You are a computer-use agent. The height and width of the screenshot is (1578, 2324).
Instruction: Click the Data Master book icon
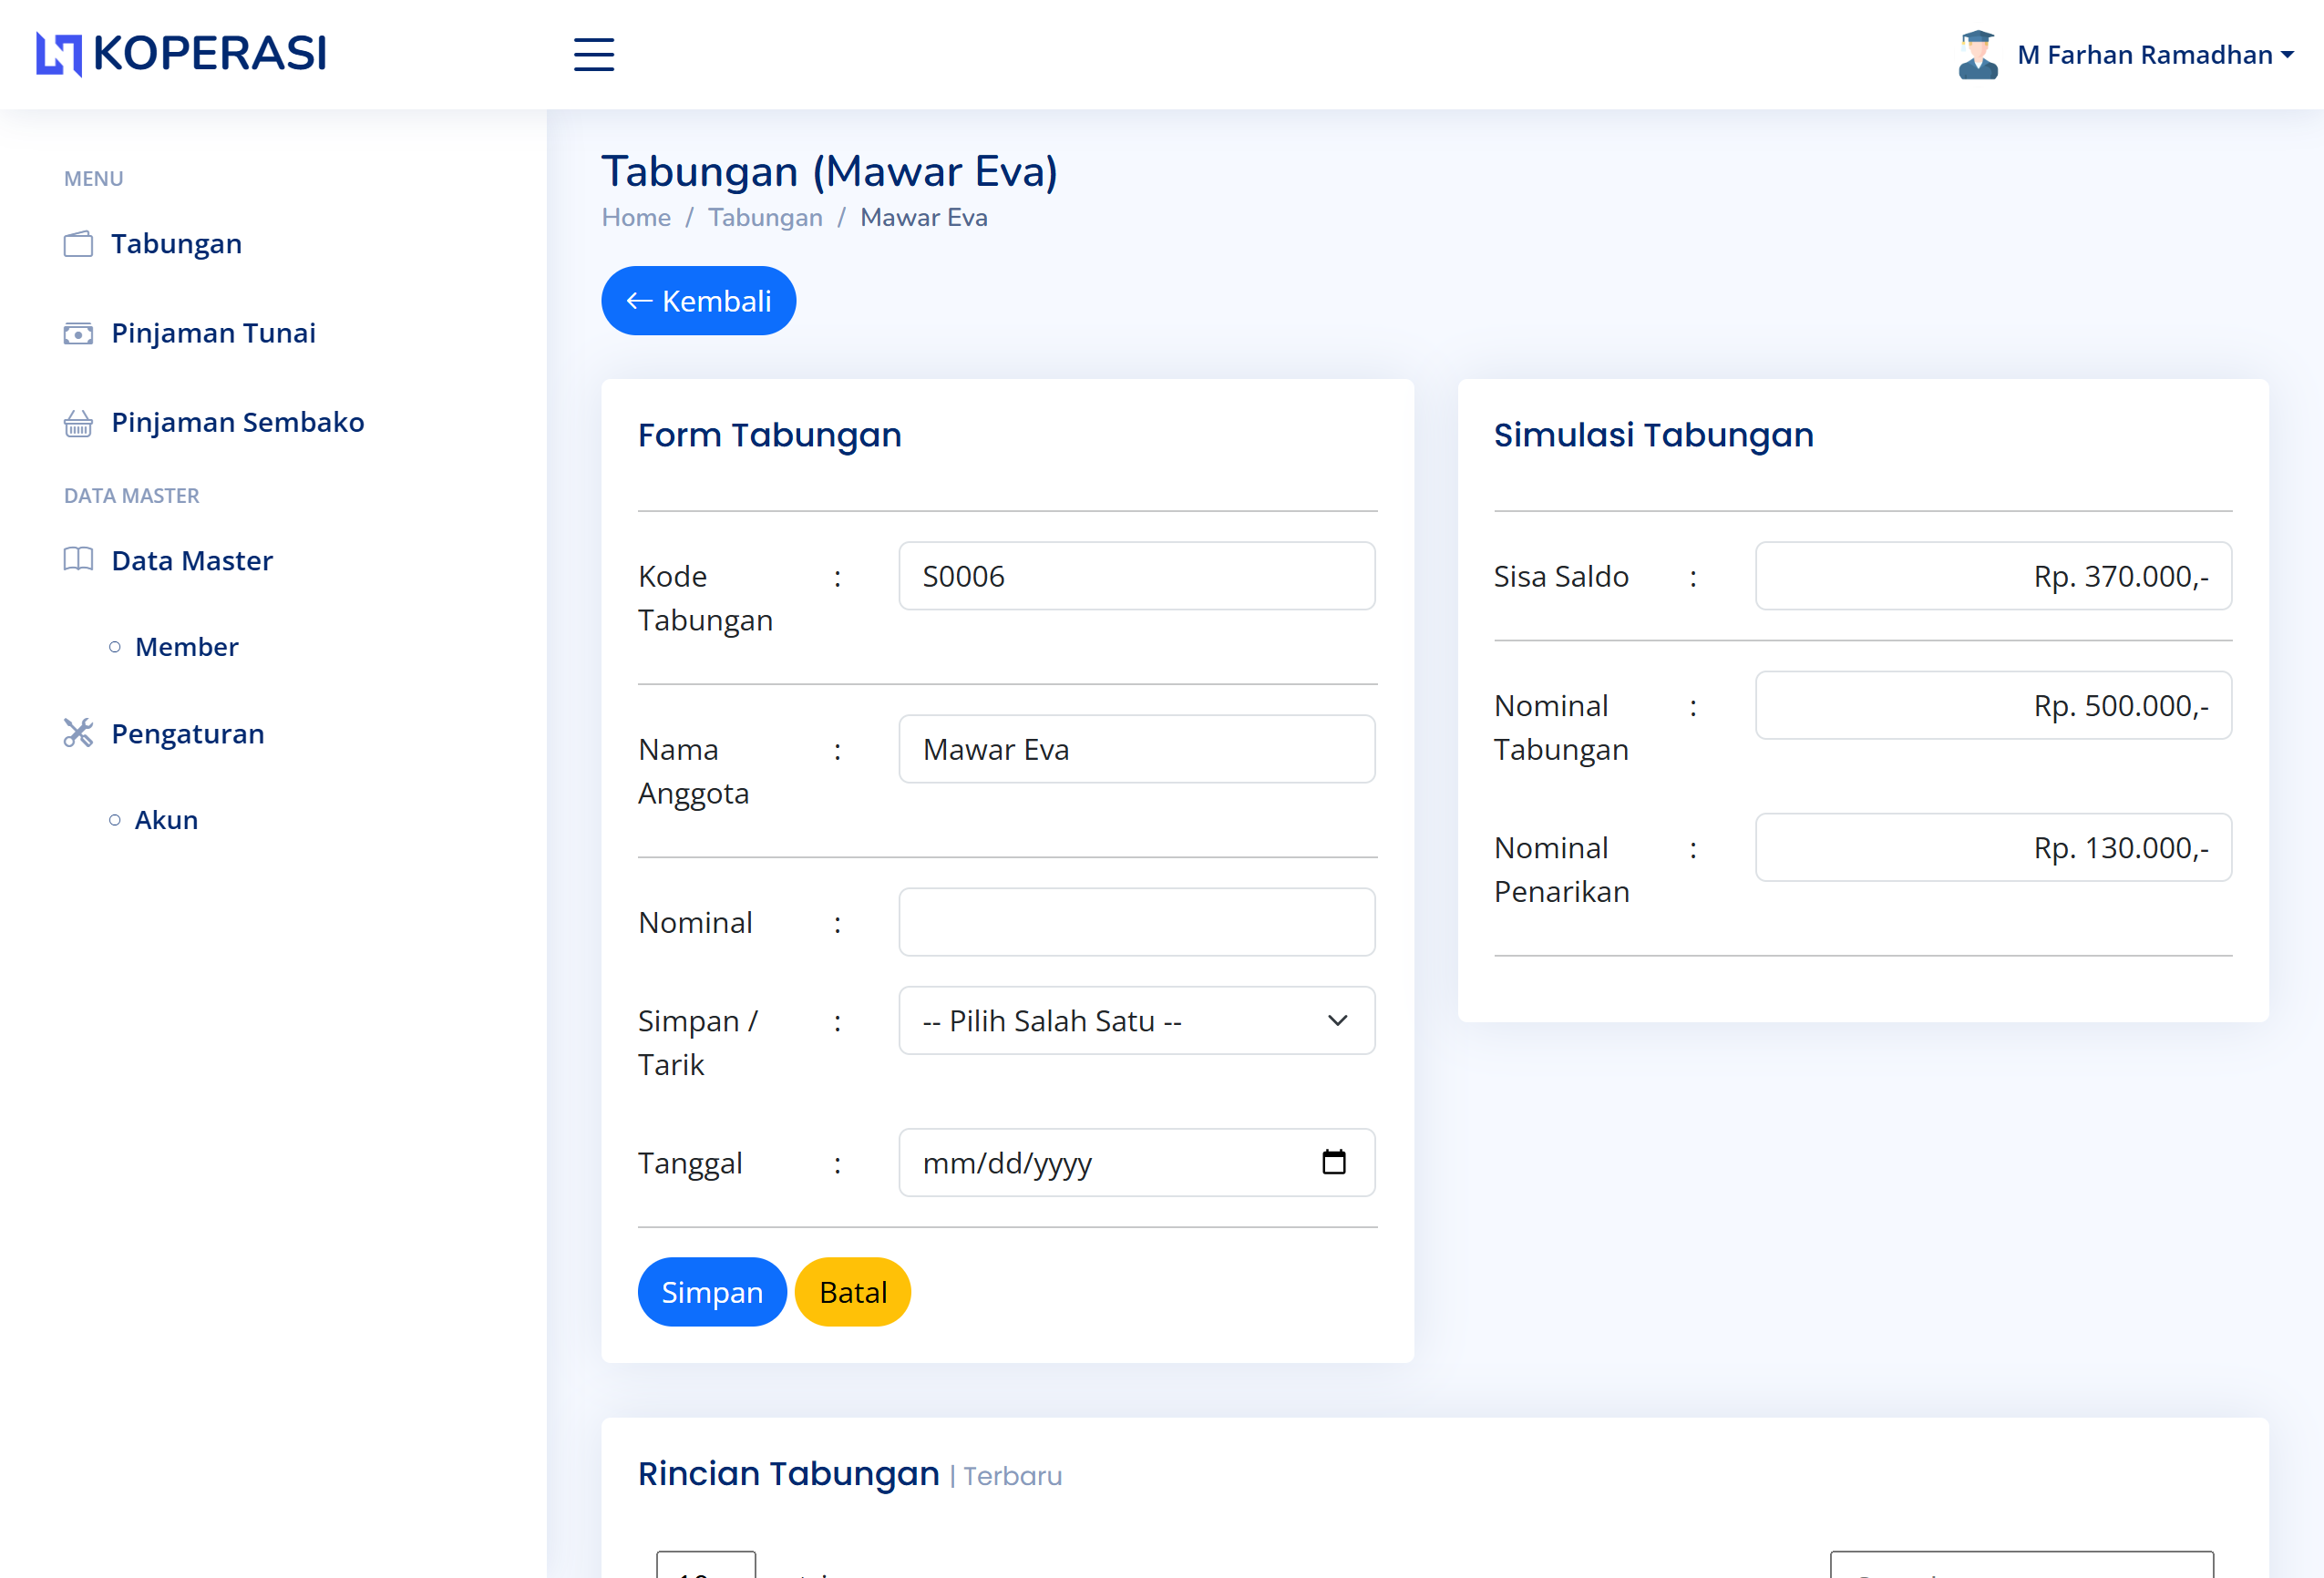pos(78,560)
